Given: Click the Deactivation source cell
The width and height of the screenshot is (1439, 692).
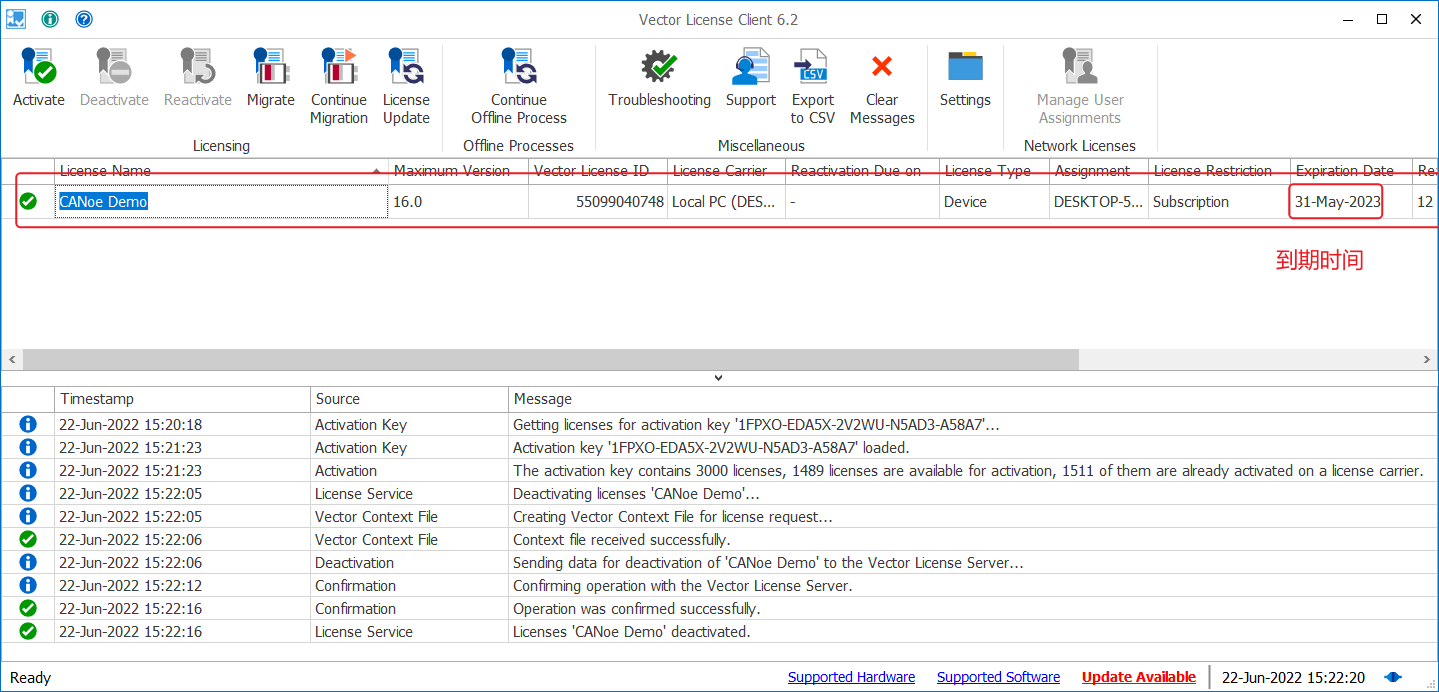Looking at the screenshot, I should click(x=409, y=562).
